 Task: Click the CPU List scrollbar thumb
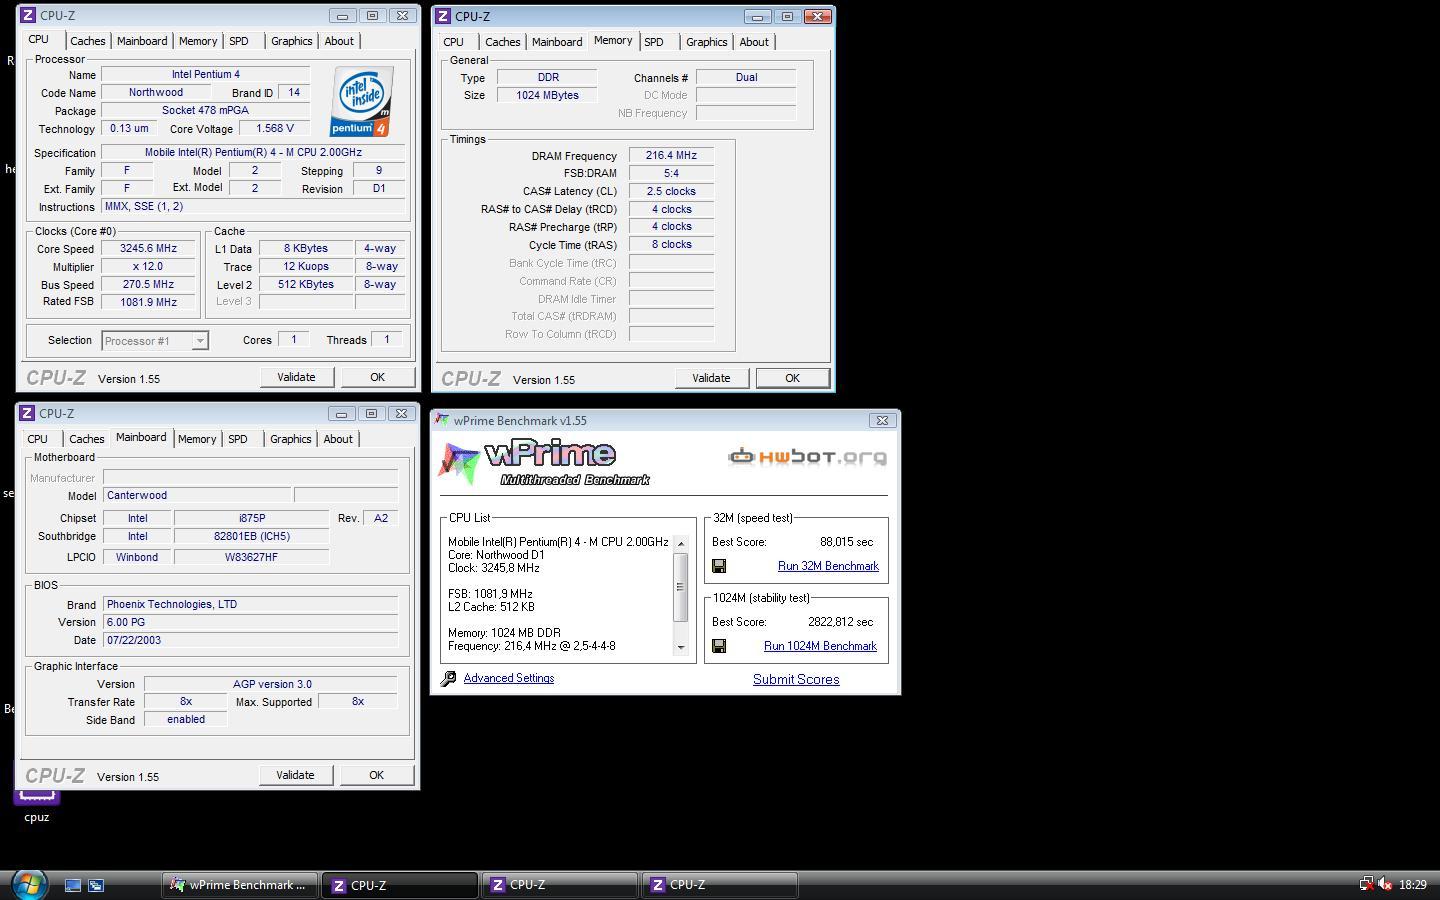pos(681,586)
